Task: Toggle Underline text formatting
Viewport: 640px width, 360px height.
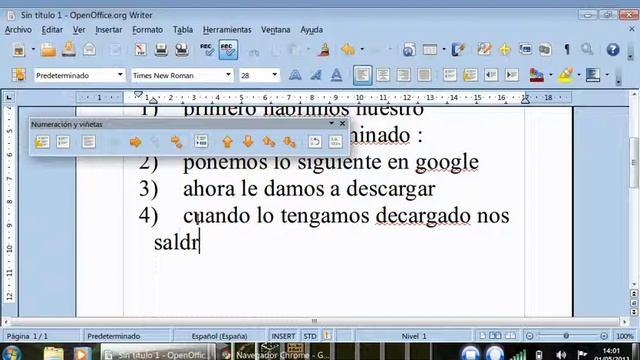Action: click(336, 75)
